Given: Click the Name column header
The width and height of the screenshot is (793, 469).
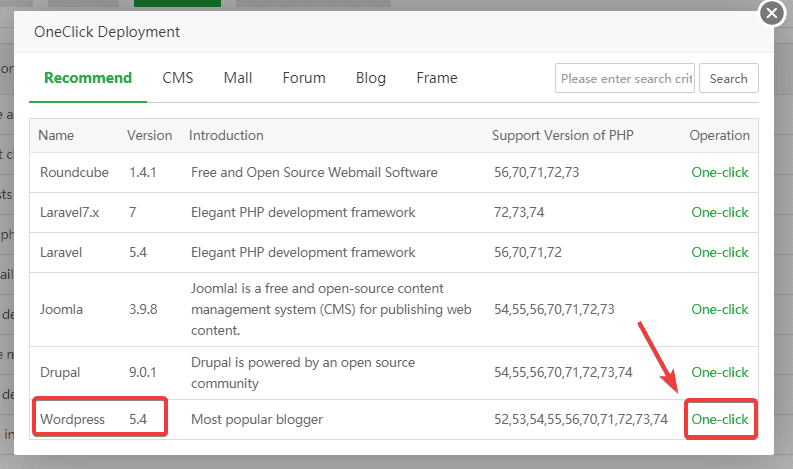Looking at the screenshot, I should click(57, 135).
